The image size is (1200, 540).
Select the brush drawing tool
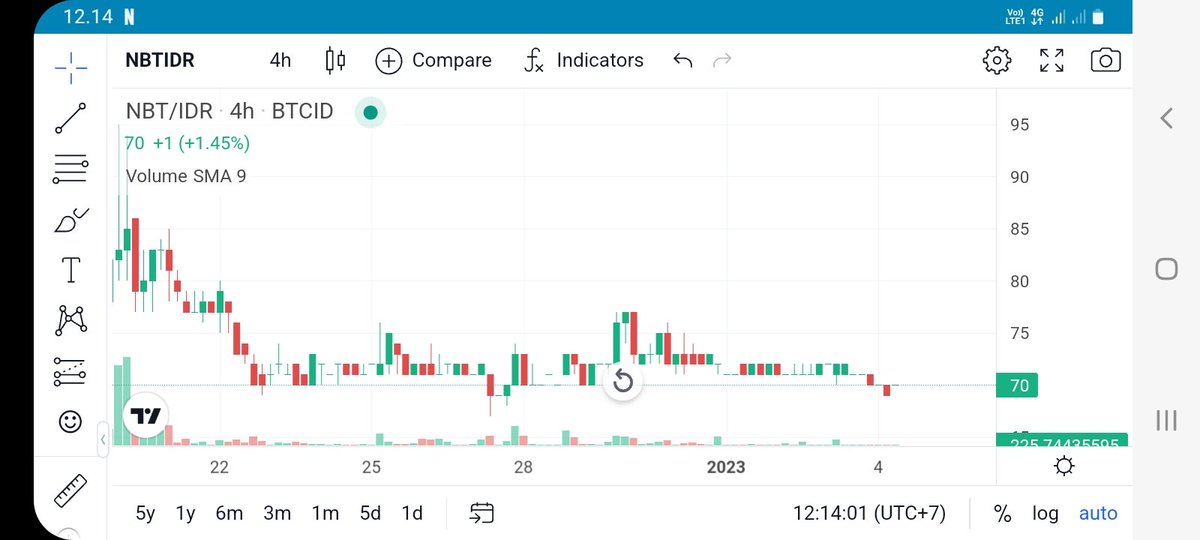pyautogui.click(x=70, y=220)
